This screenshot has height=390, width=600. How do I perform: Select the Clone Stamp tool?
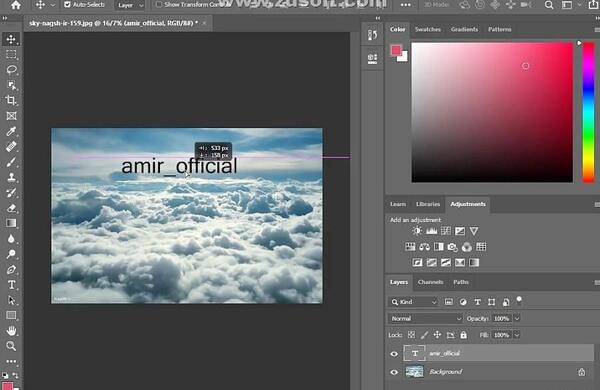coord(11,177)
